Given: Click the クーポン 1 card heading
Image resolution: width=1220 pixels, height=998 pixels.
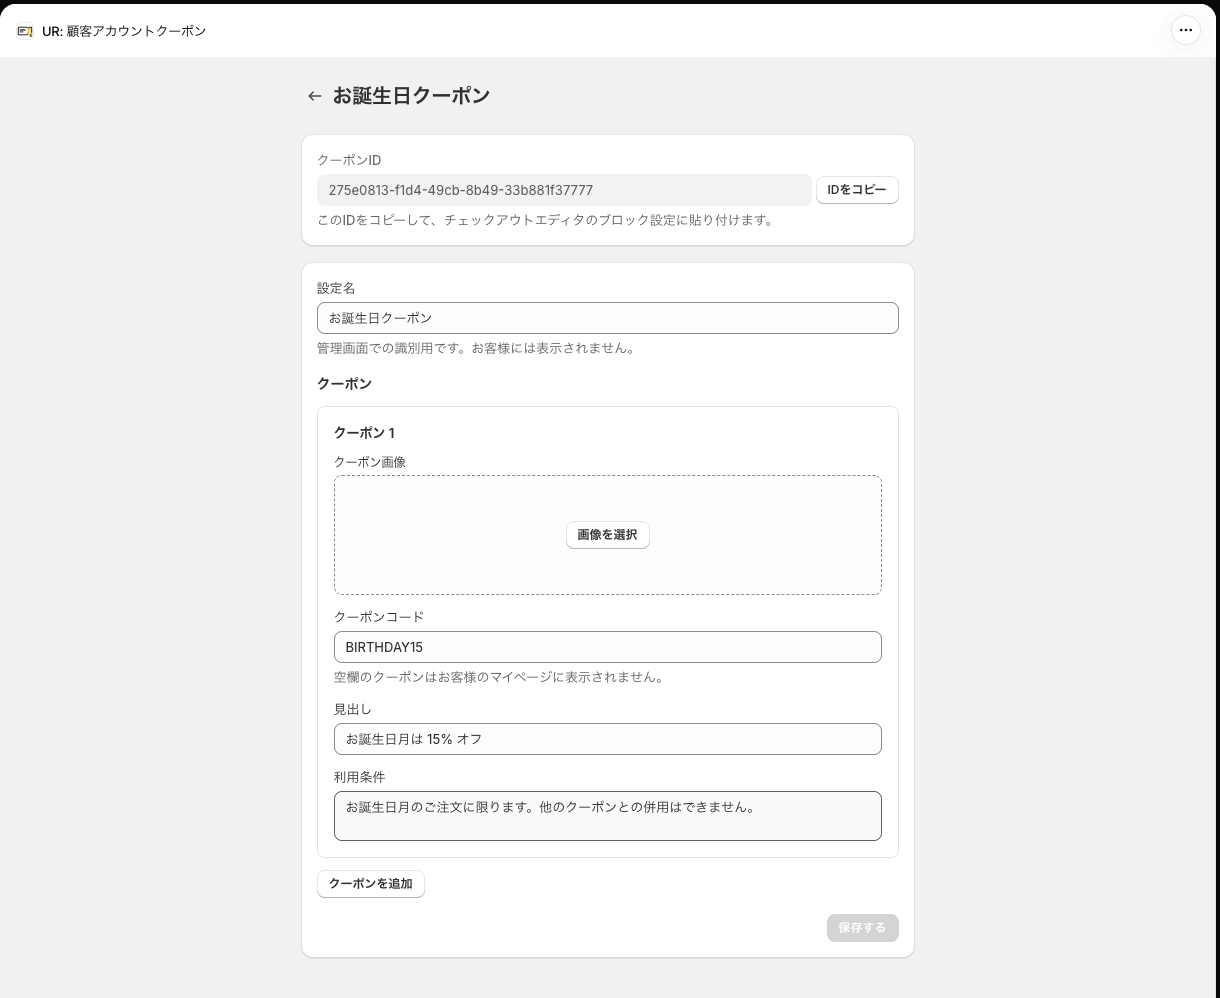Looking at the screenshot, I should (x=364, y=433).
